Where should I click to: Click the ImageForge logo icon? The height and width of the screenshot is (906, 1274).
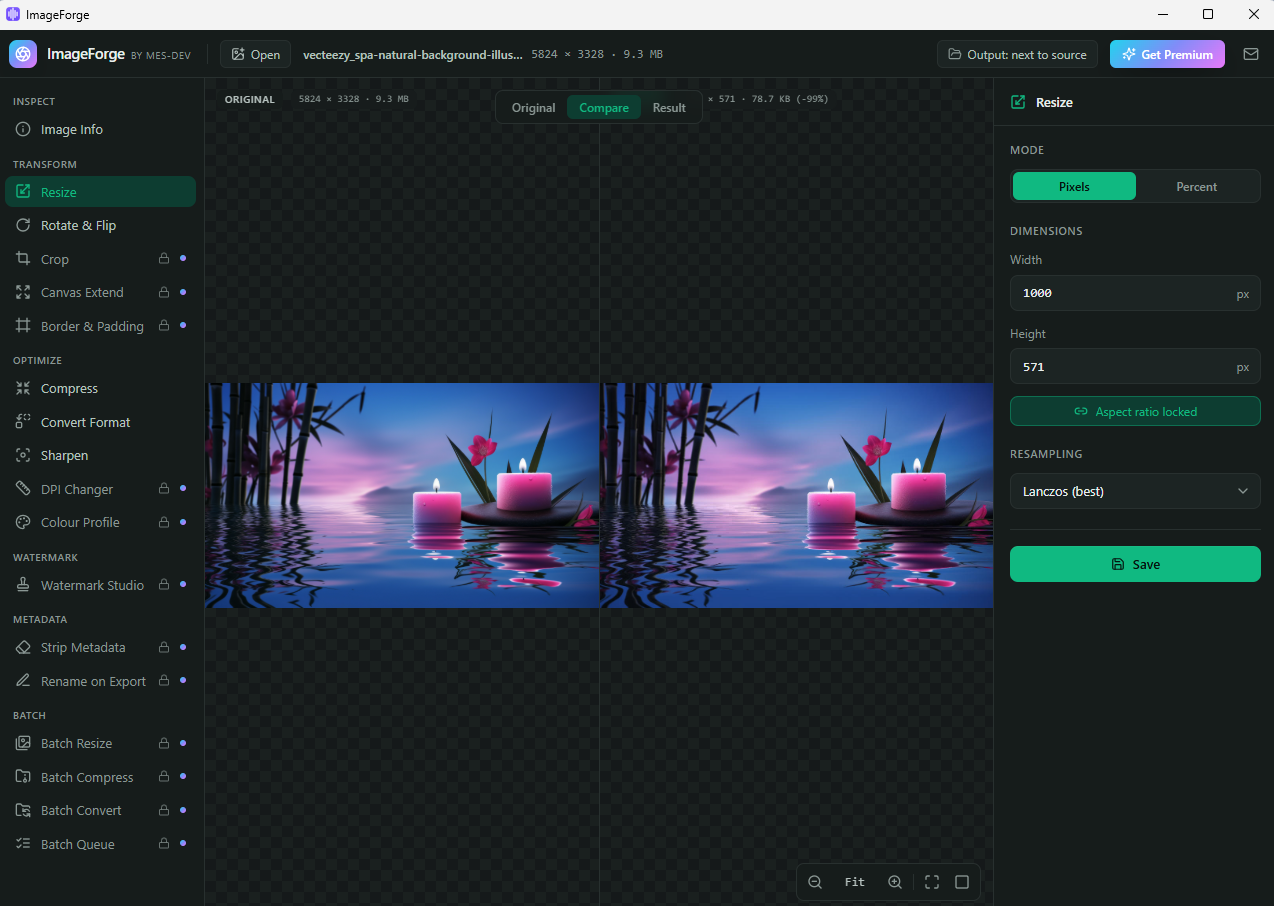click(x=23, y=54)
